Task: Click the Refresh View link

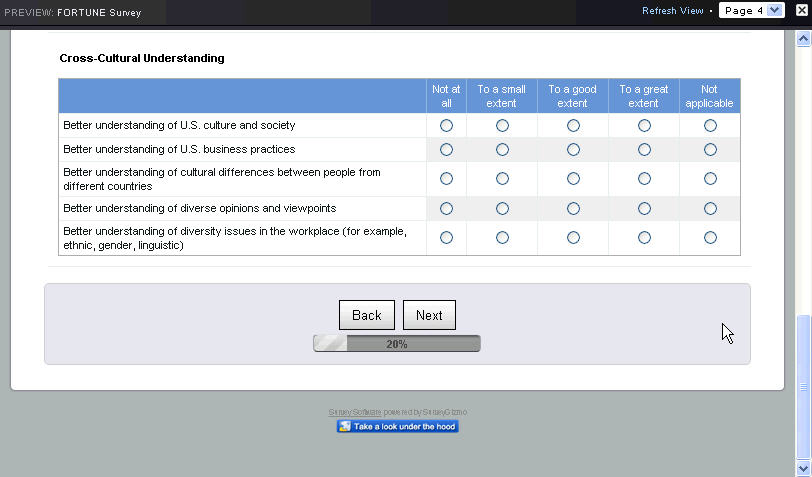Action: click(672, 11)
